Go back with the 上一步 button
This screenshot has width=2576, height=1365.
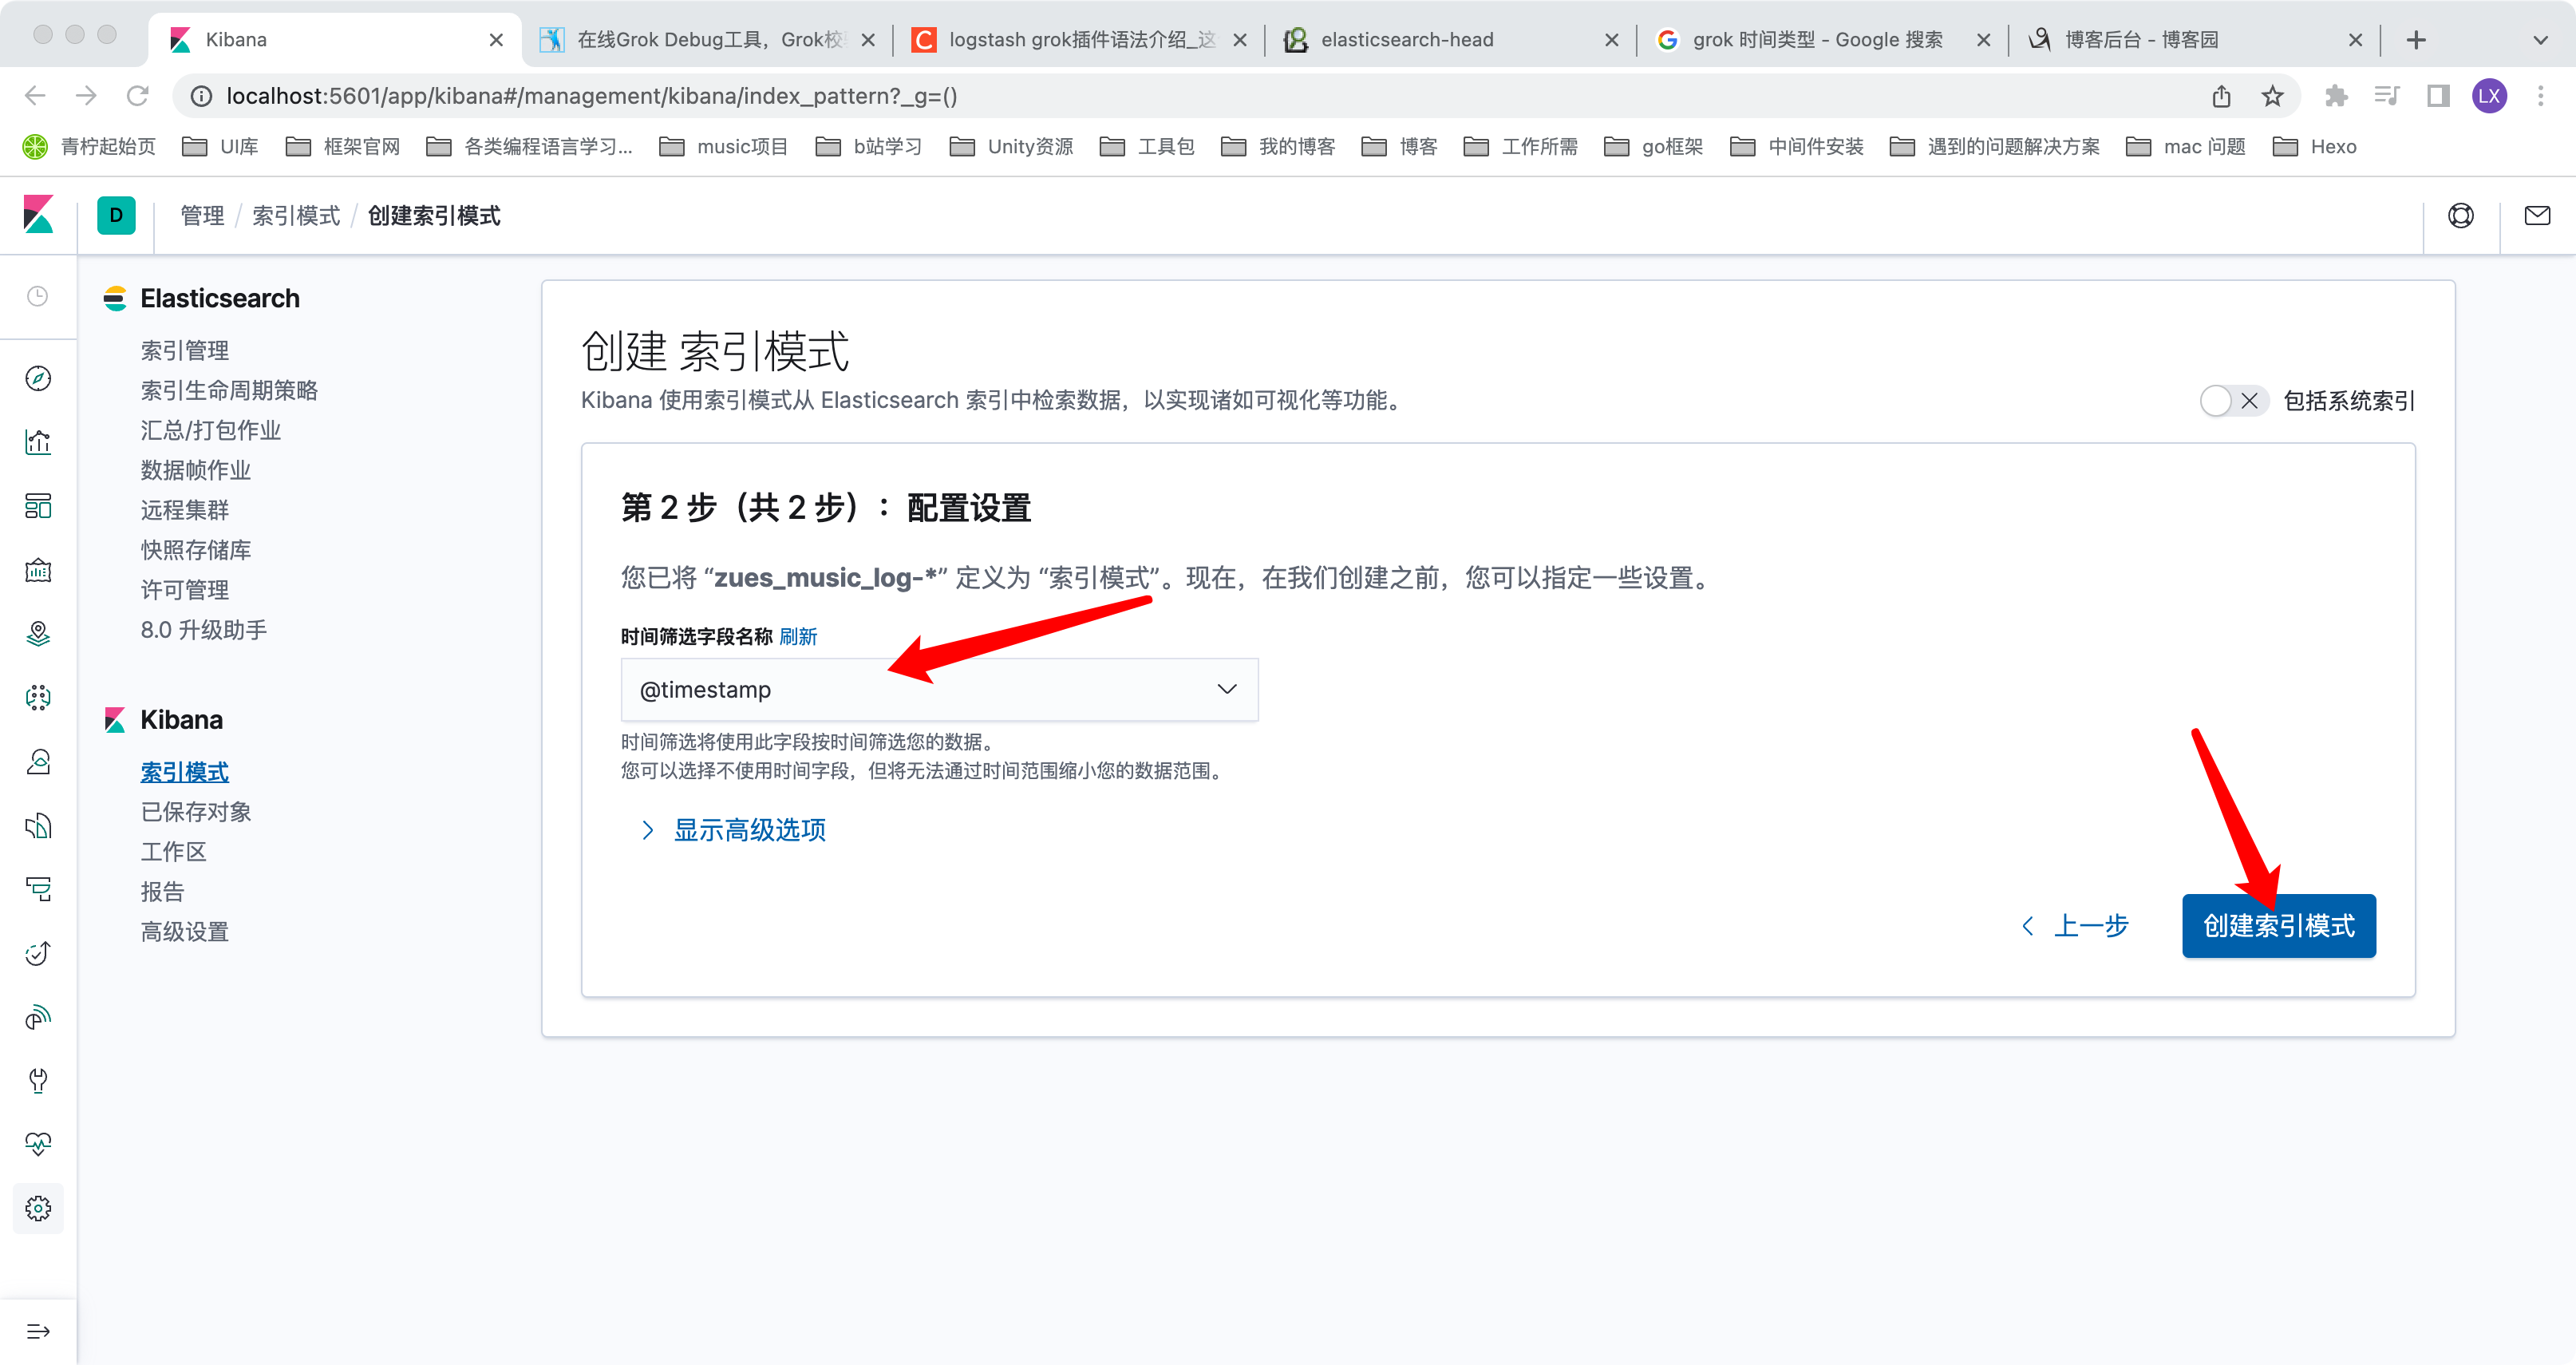pyautogui.click(x=2075, y=926)
